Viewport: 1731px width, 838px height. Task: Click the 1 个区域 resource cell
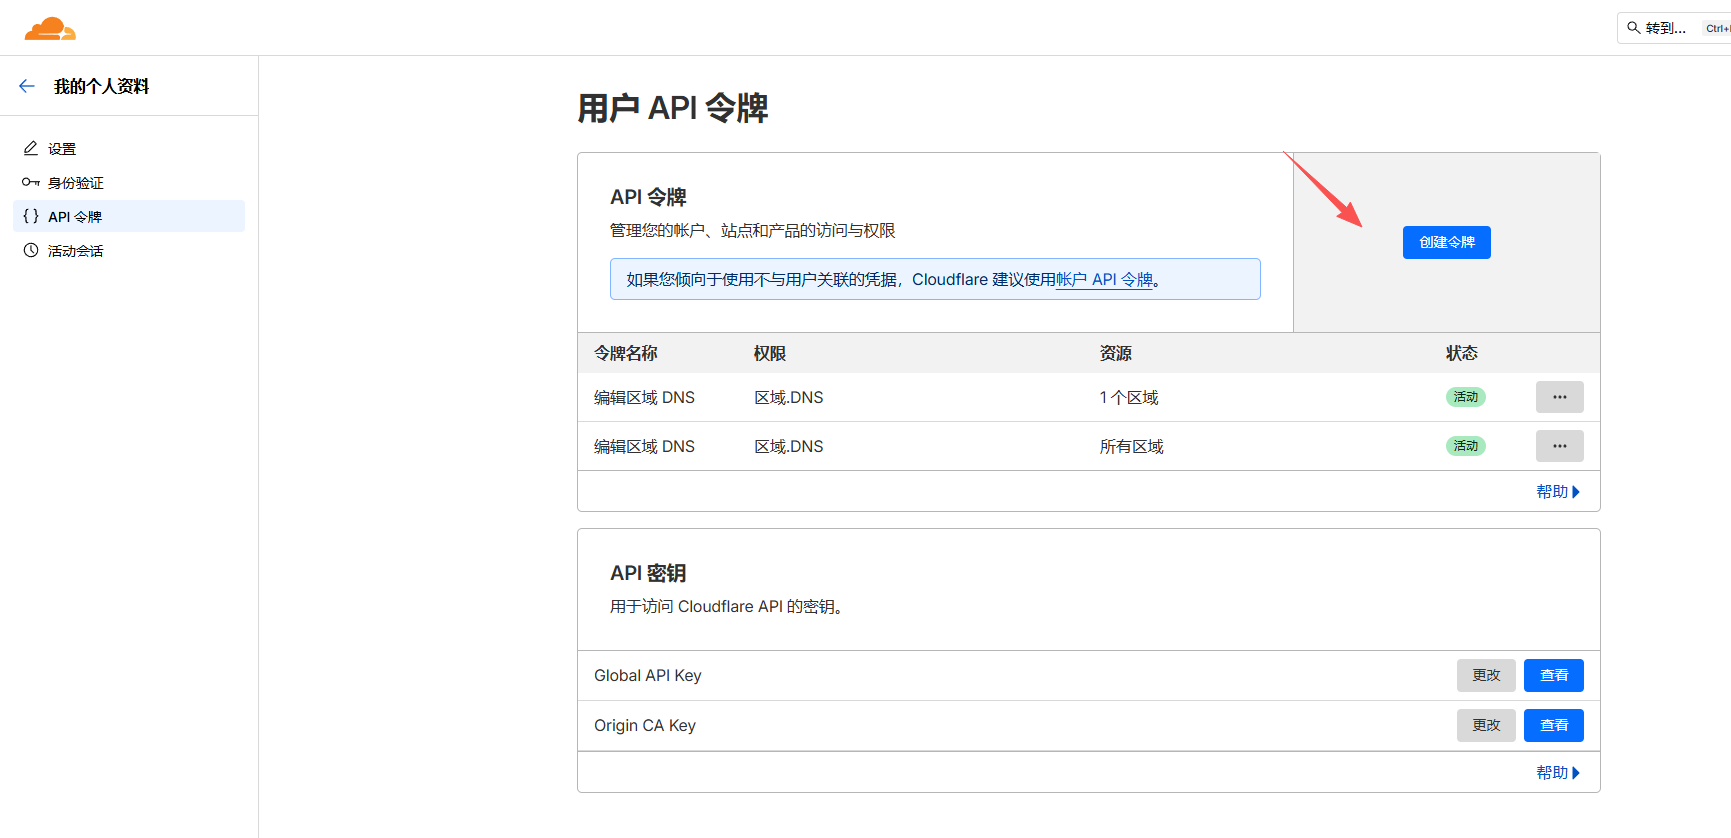pos(1129,397)
